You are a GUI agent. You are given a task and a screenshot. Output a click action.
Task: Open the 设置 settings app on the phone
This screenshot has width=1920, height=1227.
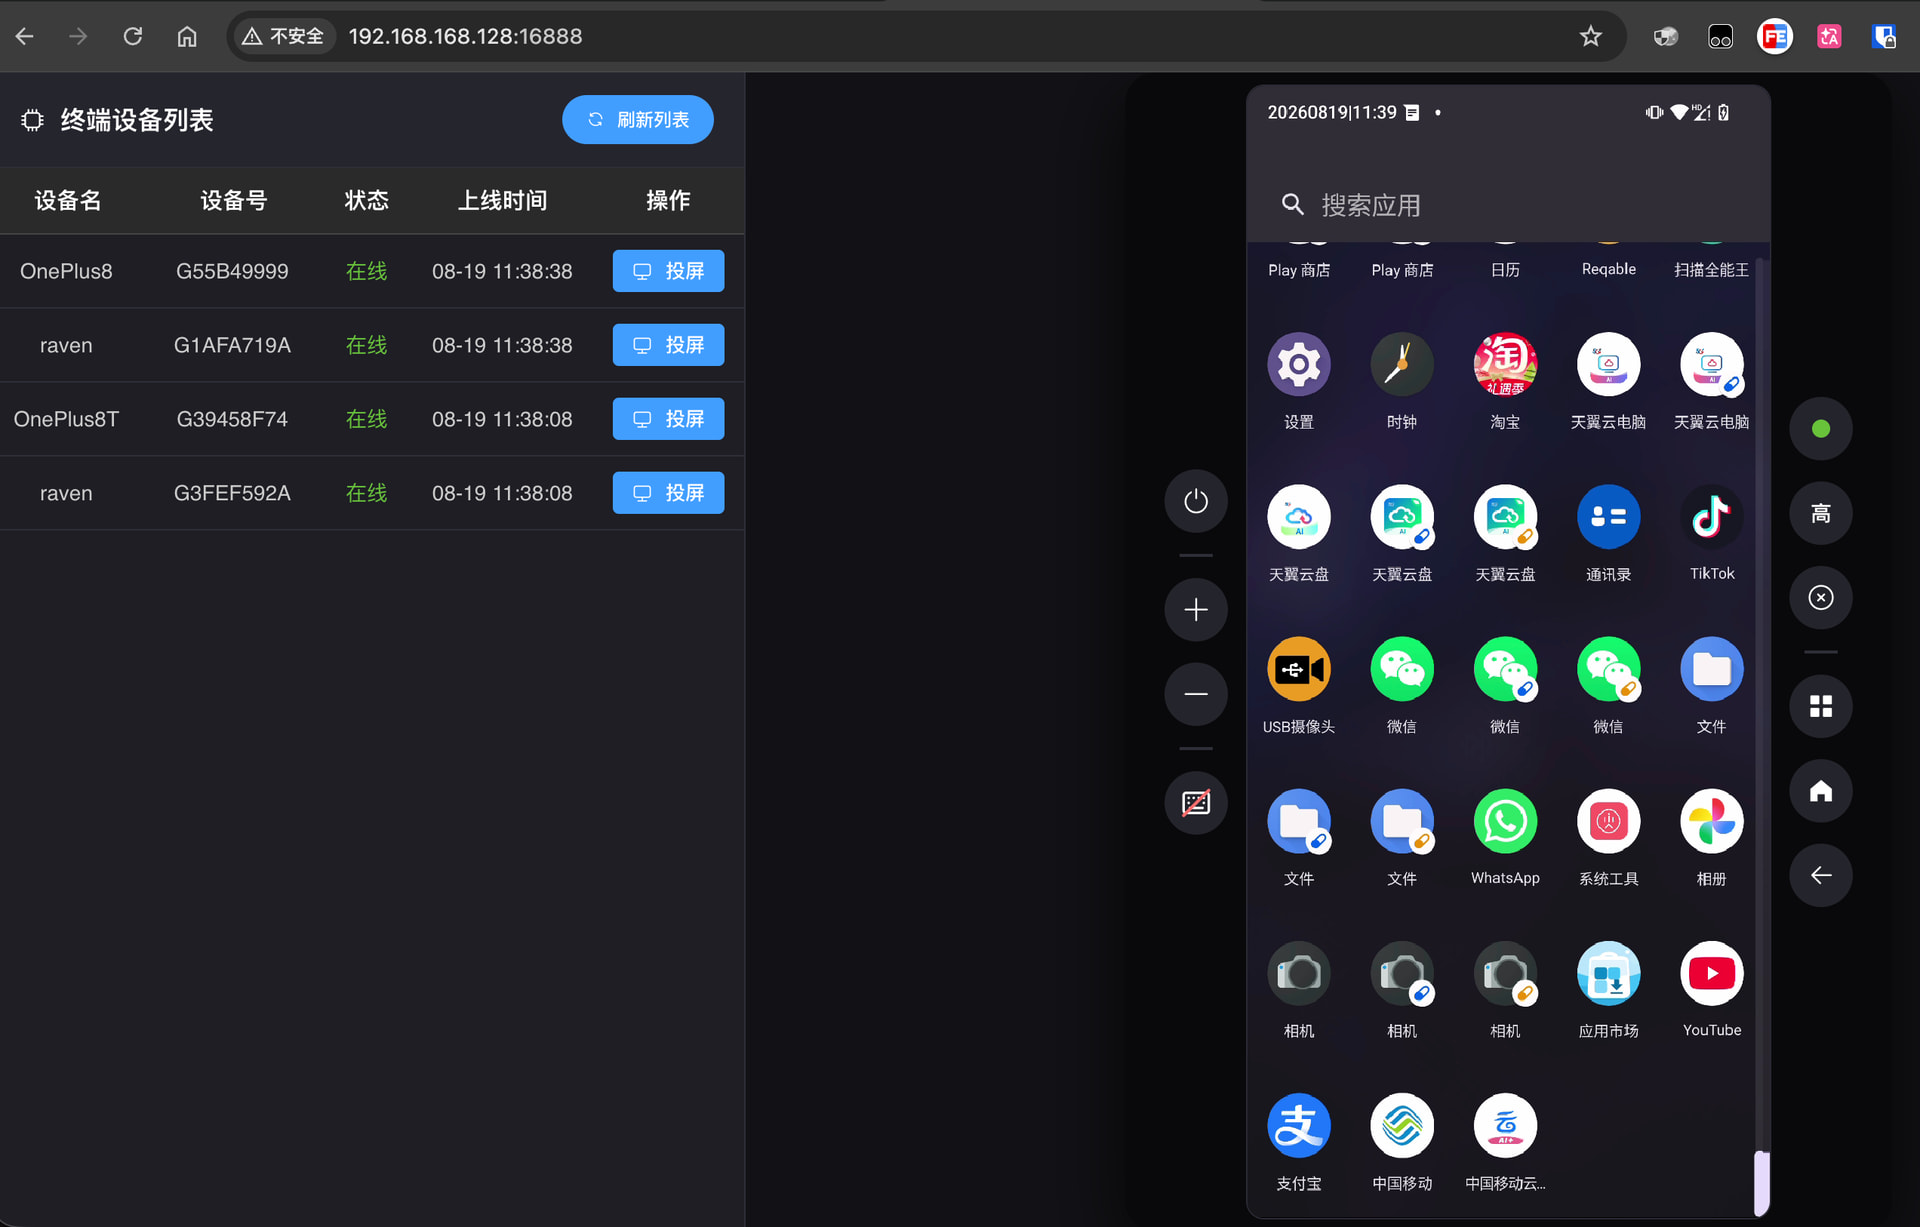[1298, 365]
